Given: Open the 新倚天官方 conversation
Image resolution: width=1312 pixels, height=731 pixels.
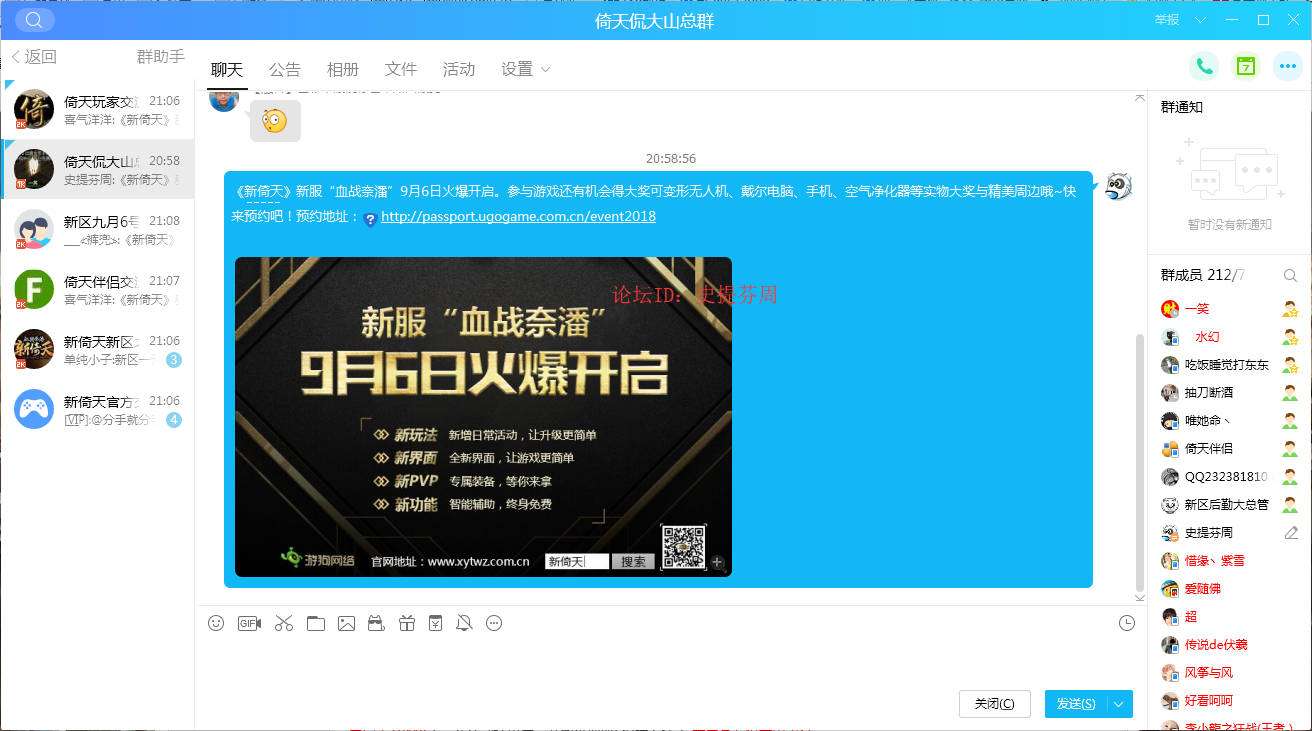Looking at the screenshot, I should click(97, 410).
